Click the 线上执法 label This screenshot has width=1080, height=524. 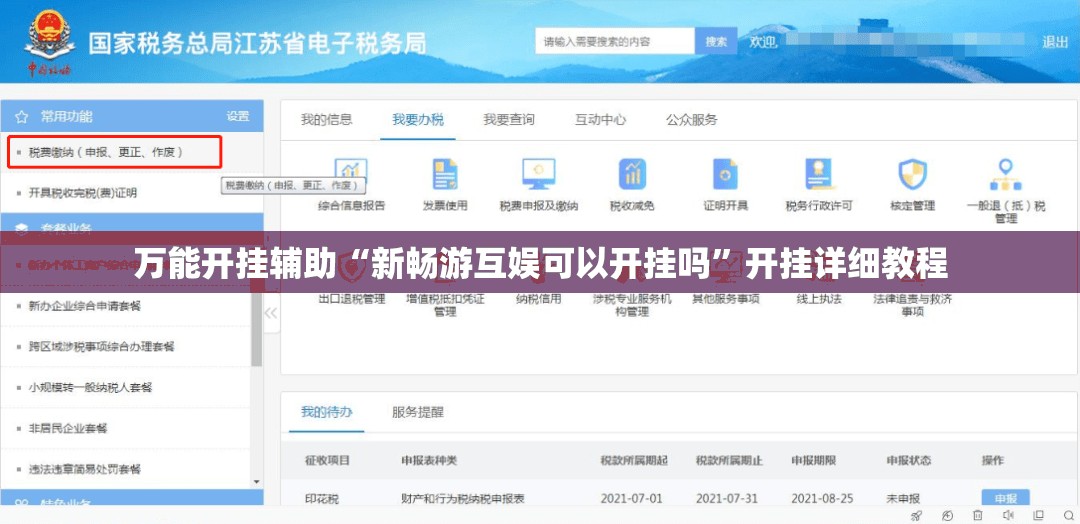tap(819, 299)
